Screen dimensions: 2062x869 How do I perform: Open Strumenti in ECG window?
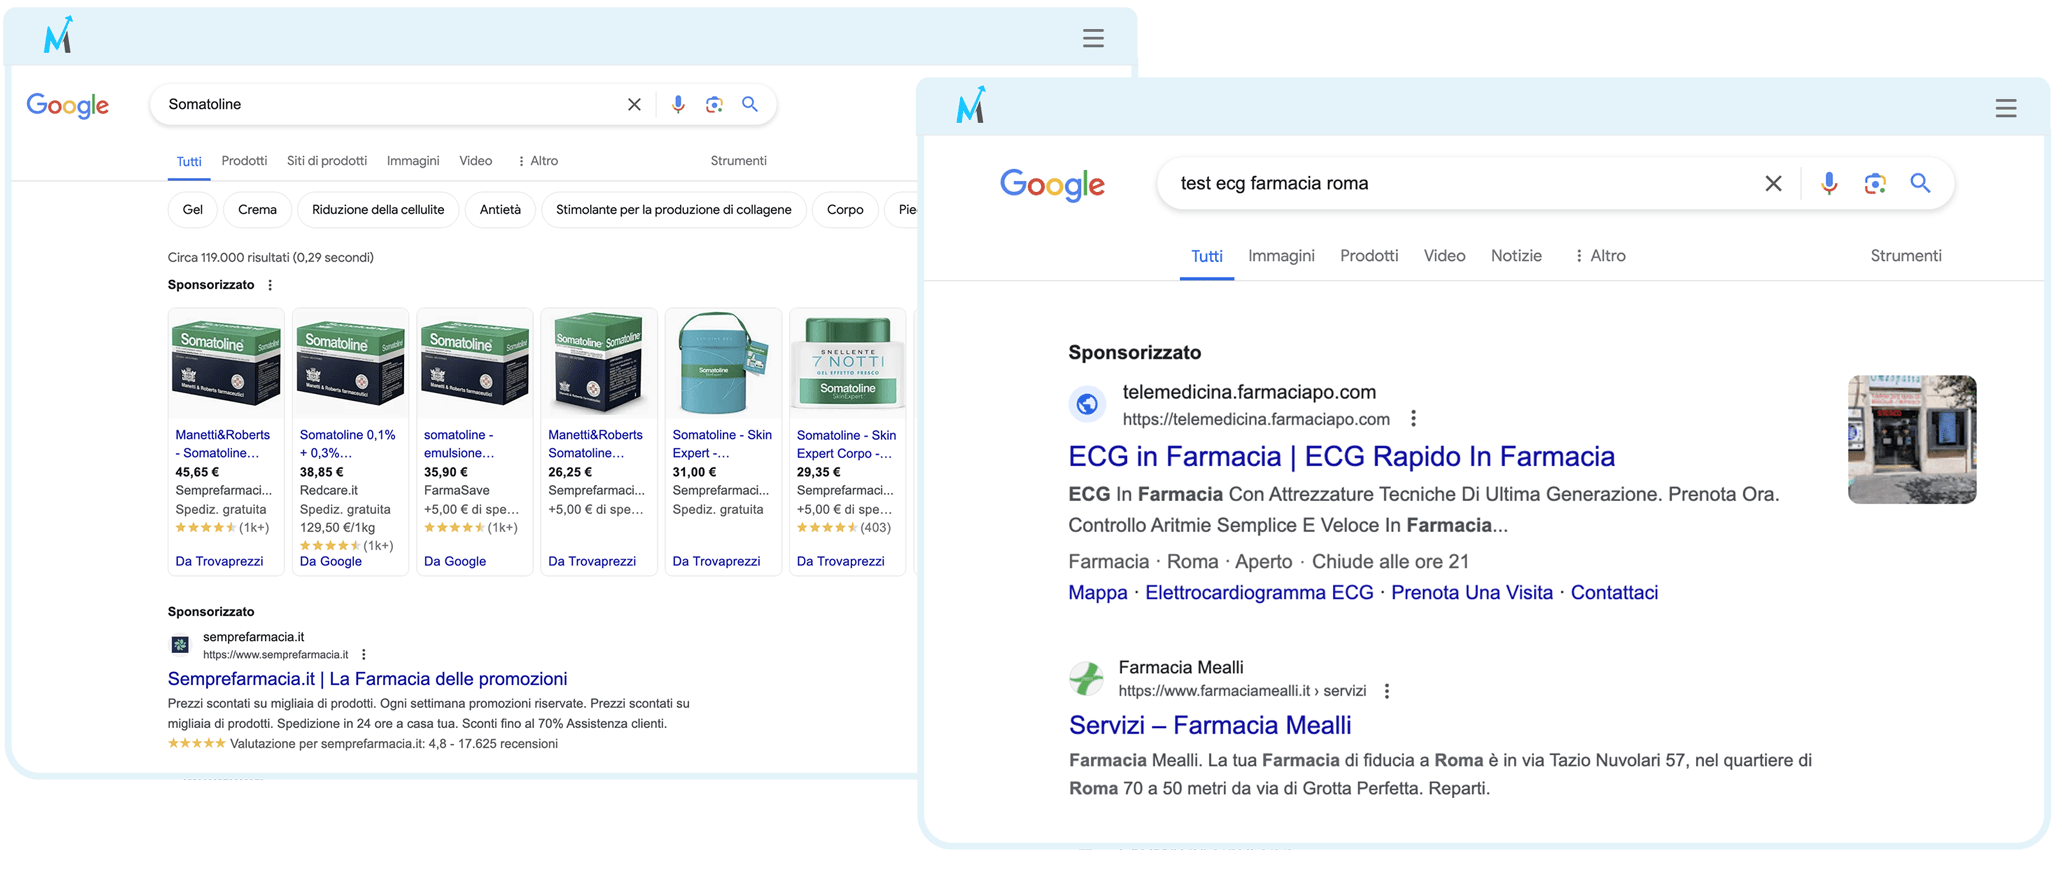pyautogui.click(x=1906, y=256)
